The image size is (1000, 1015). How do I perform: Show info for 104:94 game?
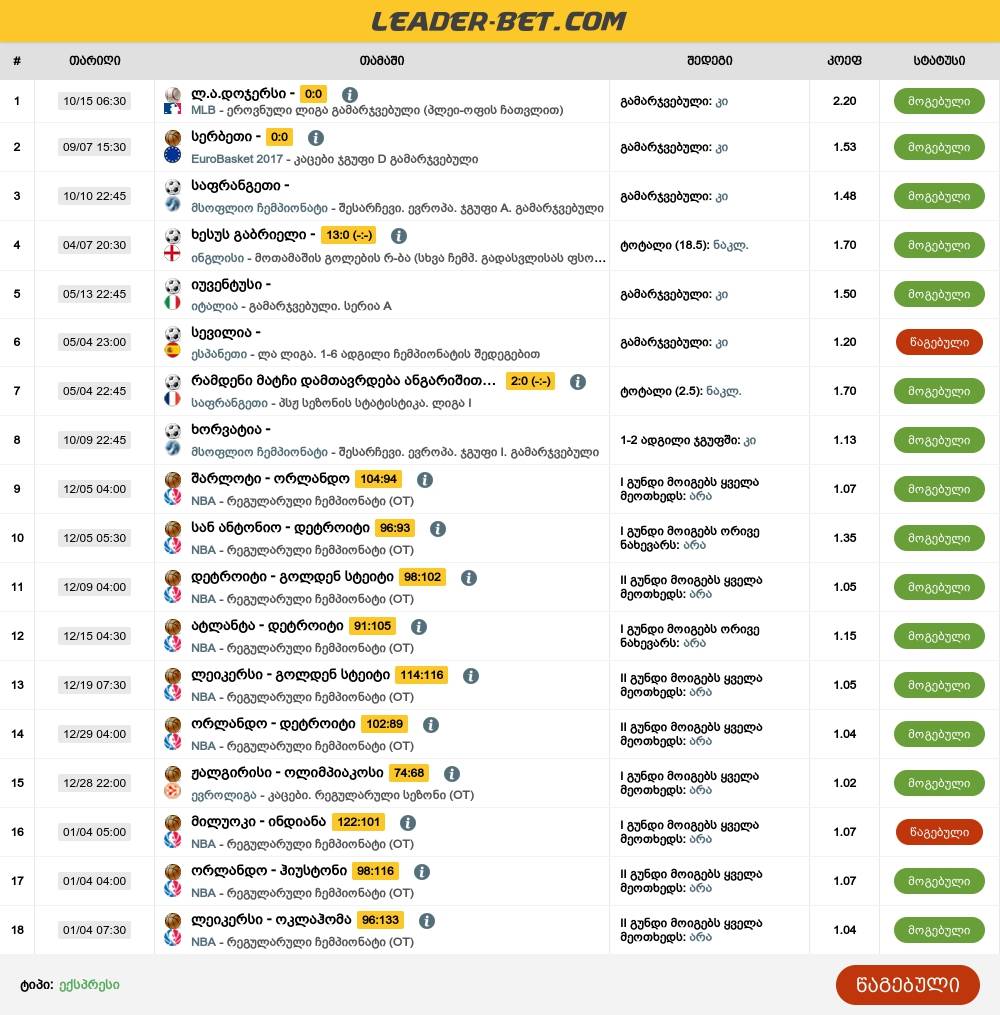tap(425, 480)
